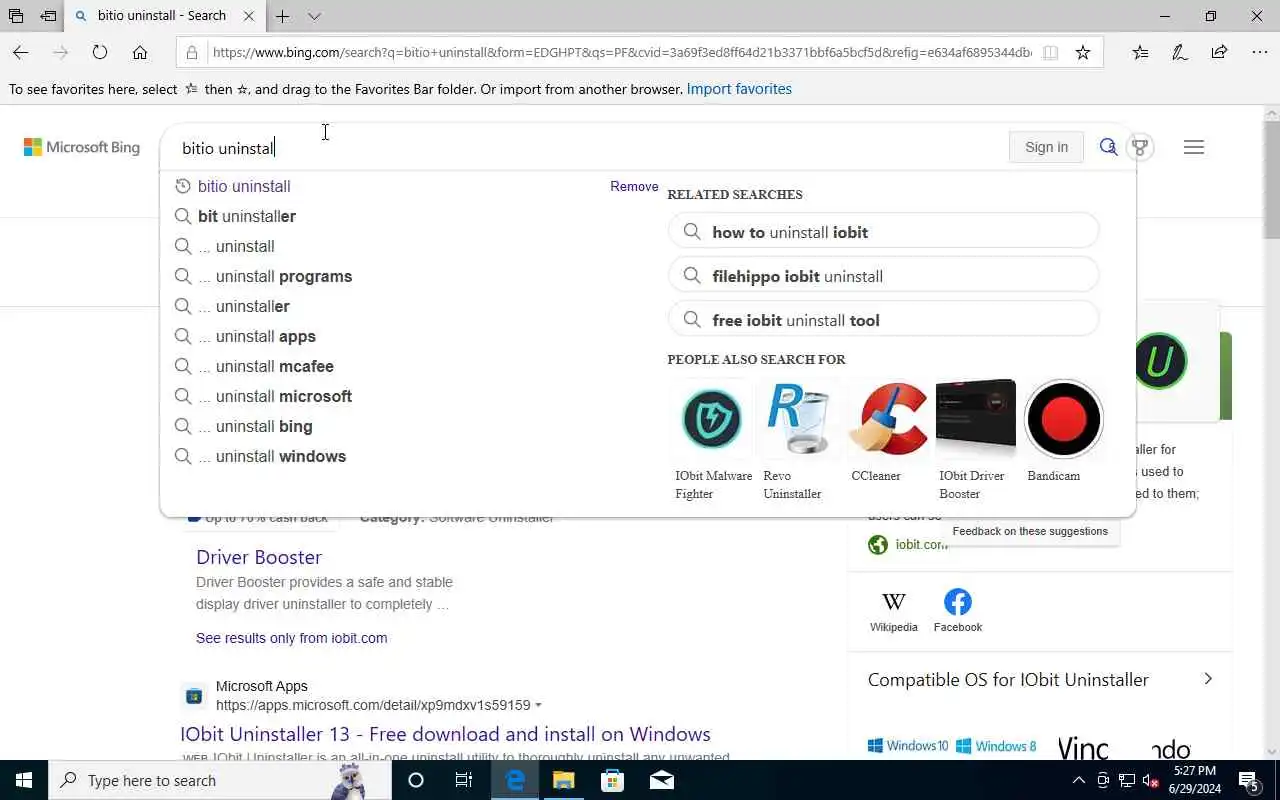Select the Bandicam thumbnail
The width and height of the screenshot is (1280, 800).
tap(1064, 418)
